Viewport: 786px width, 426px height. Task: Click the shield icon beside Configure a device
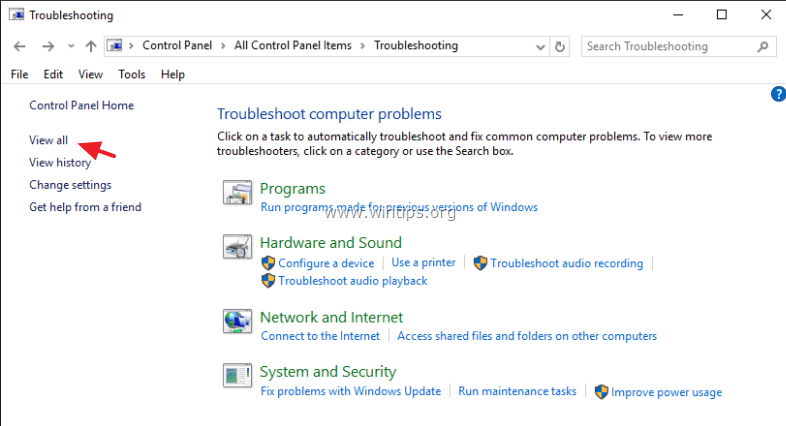tap(268, 263)
